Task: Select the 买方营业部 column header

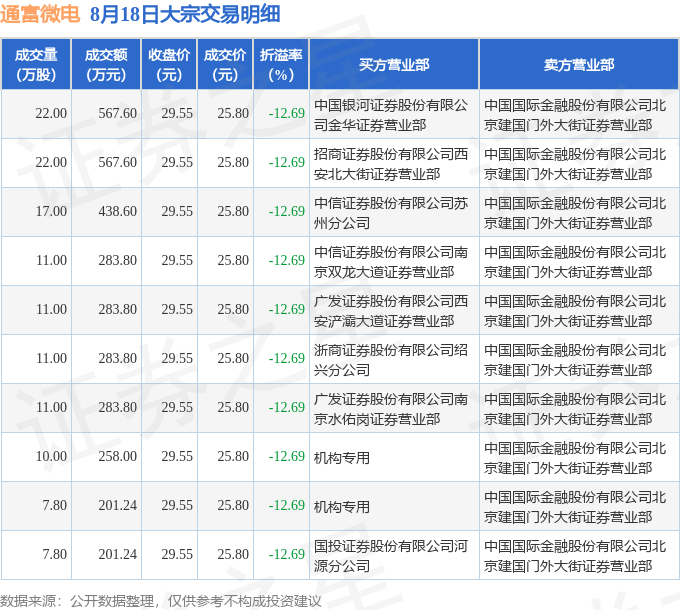Action: click(x=394, y=65)
